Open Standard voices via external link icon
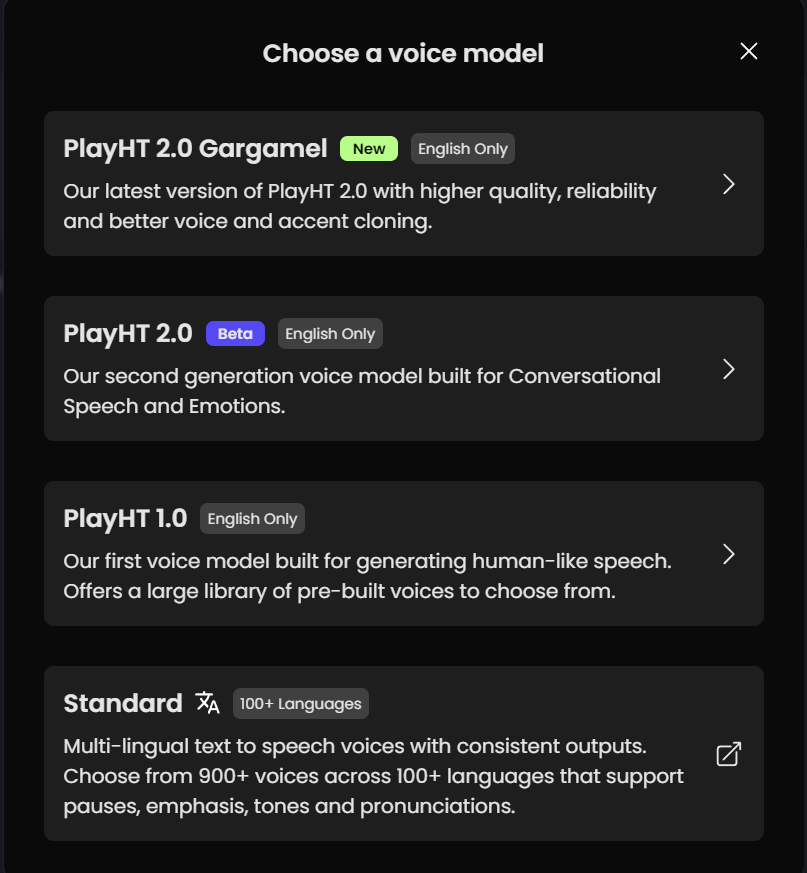The height and width of the screenshot is (873, 807). tap(729, 754)
